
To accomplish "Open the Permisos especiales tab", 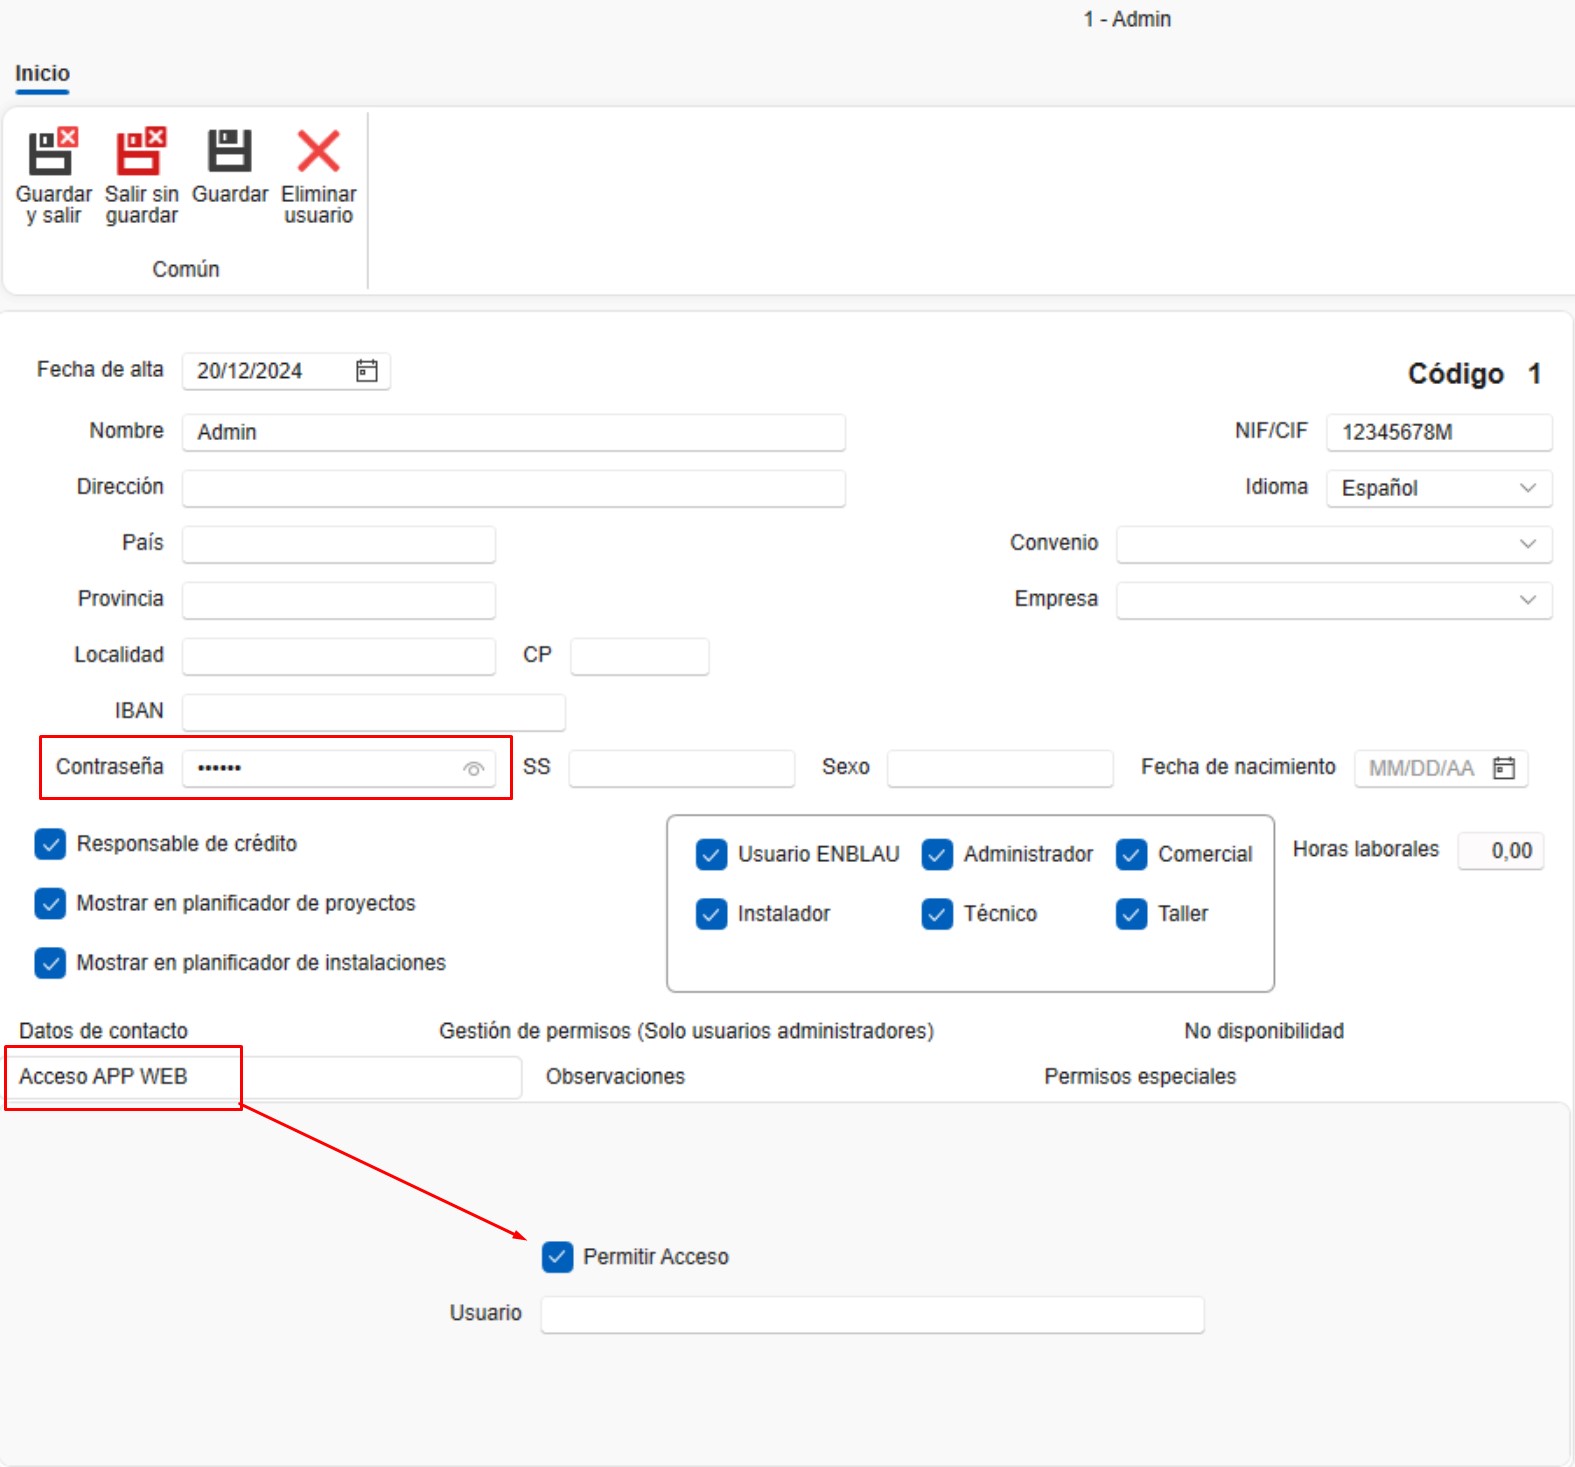I will (x=1139, y=1077).
